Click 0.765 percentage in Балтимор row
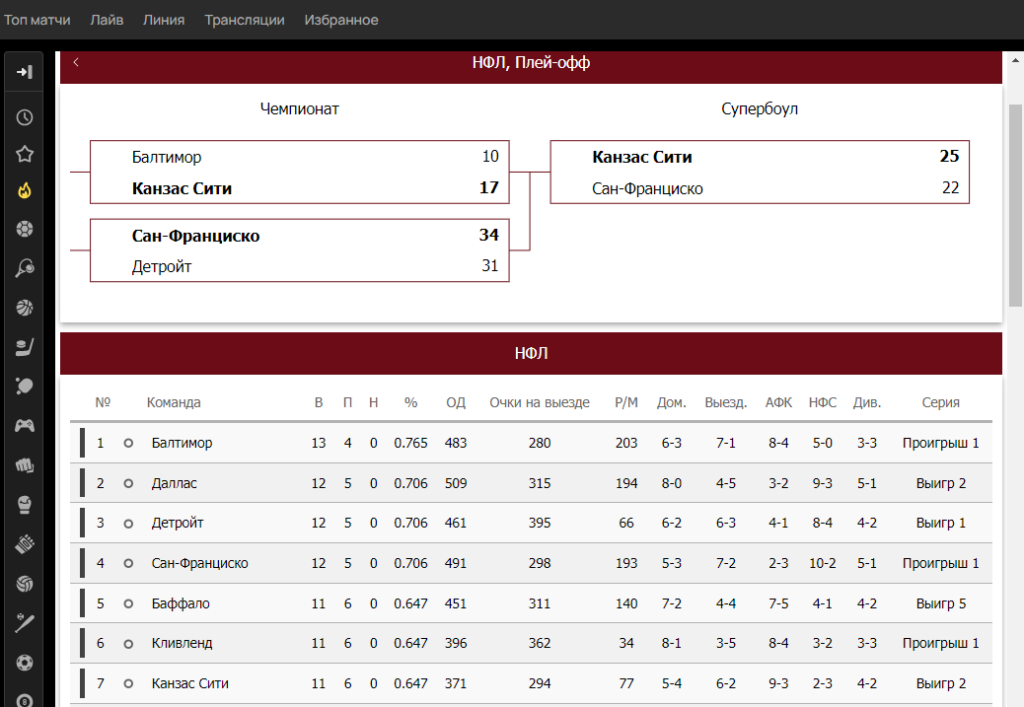 click(410, 443)
